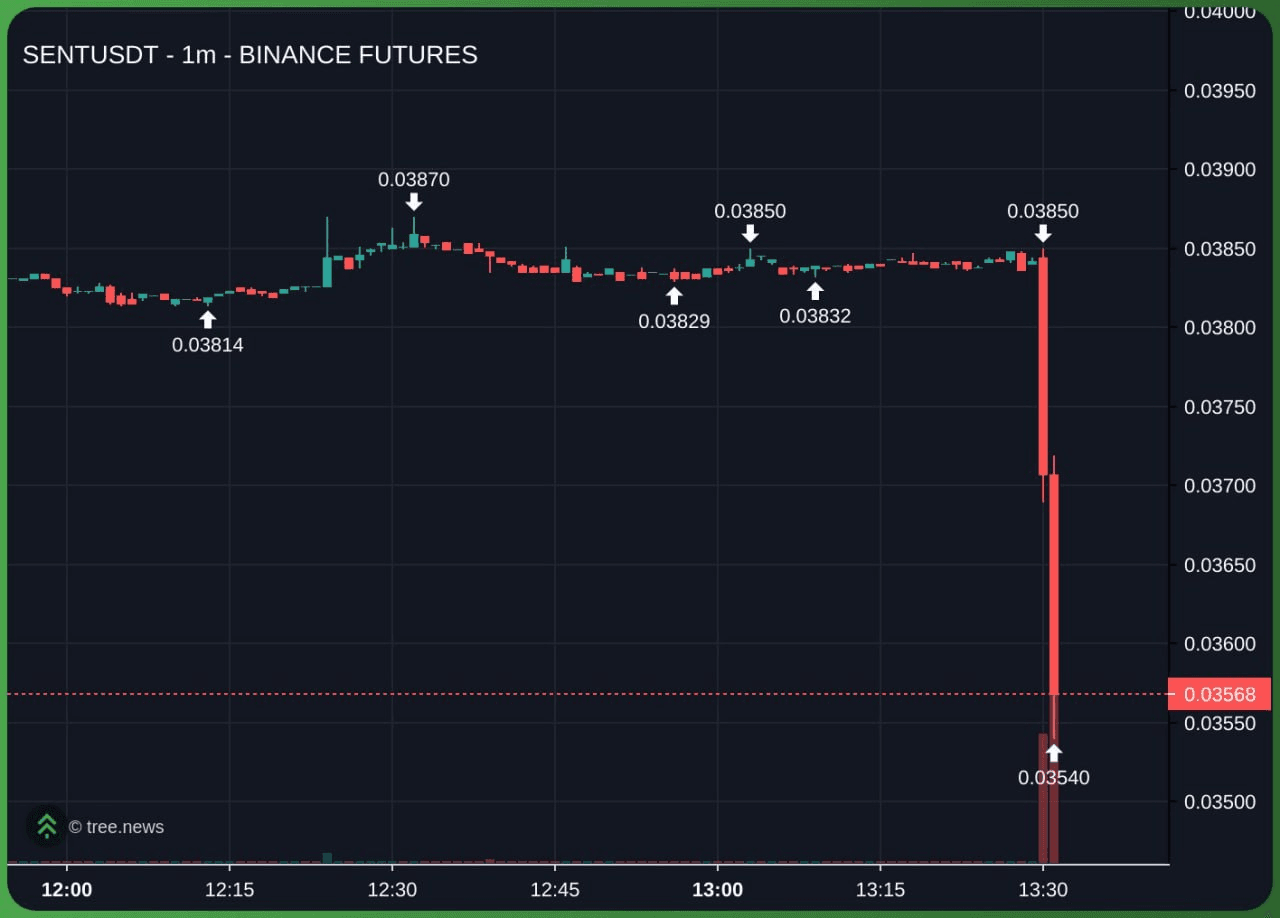Click the up arrow above the 0.03814 label
This screenshot has height=918, width=1280.
[207, 319]
